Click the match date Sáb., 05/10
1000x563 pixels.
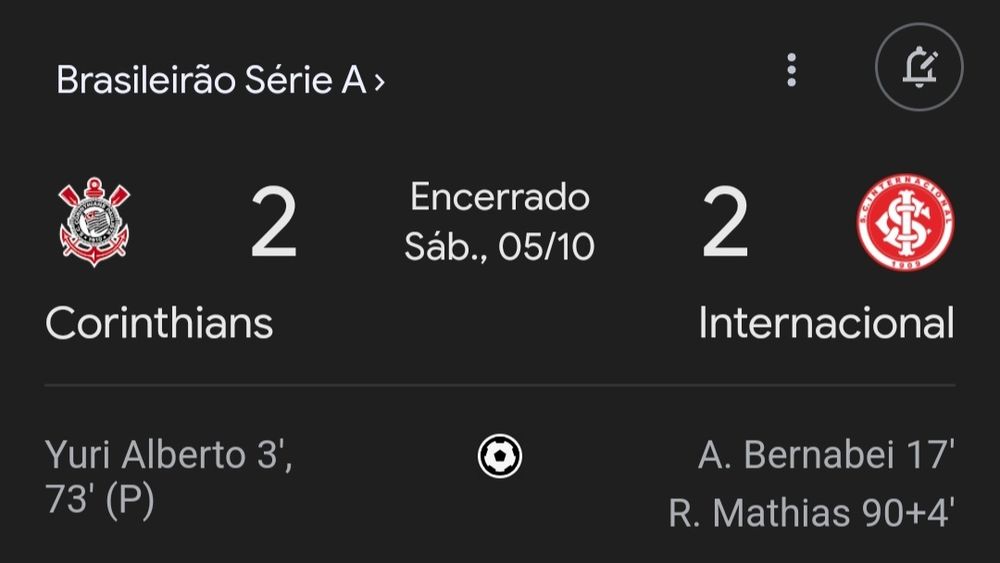click(500, 246)
